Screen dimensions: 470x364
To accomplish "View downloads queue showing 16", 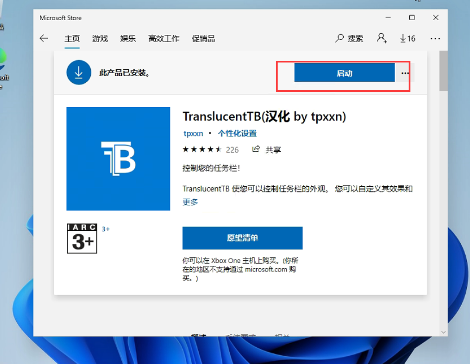I will coord(407,38).
